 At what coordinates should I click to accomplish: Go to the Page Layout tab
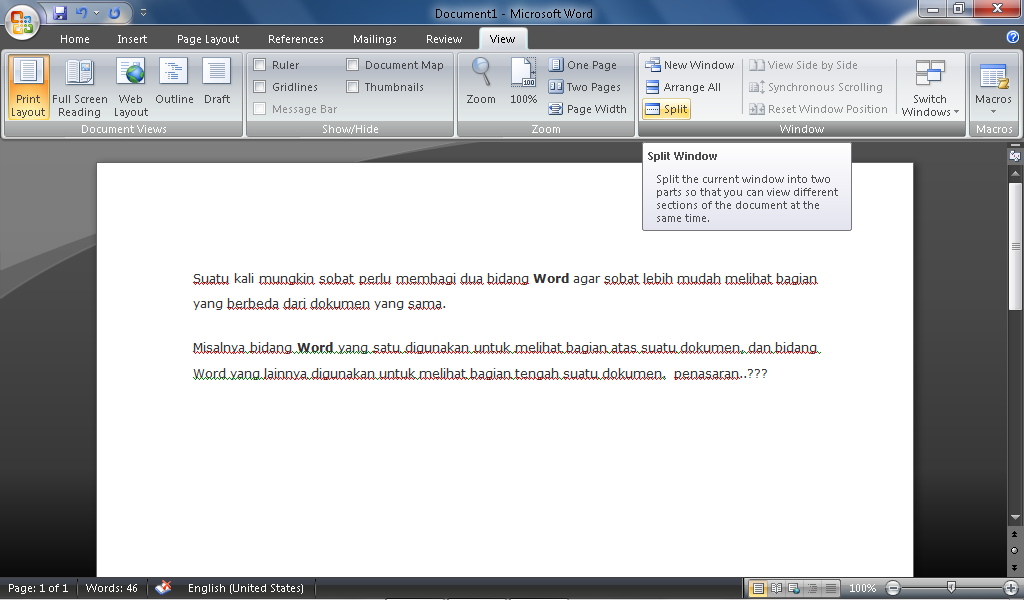[x=208, y=39]
